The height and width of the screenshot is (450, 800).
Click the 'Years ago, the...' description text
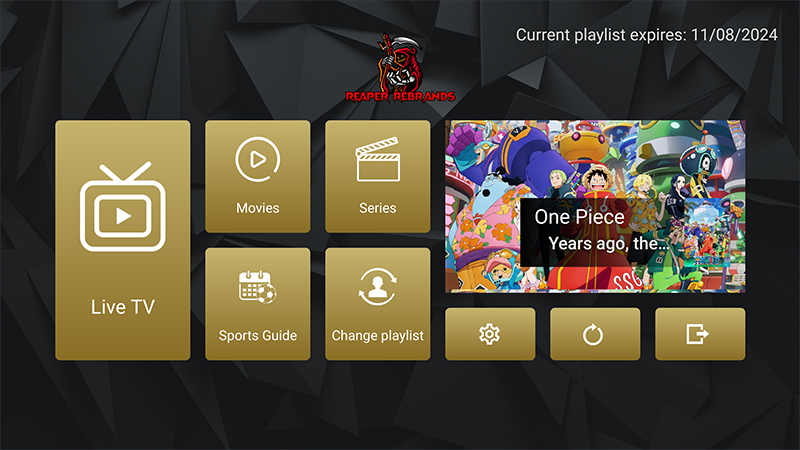point(608,244)
